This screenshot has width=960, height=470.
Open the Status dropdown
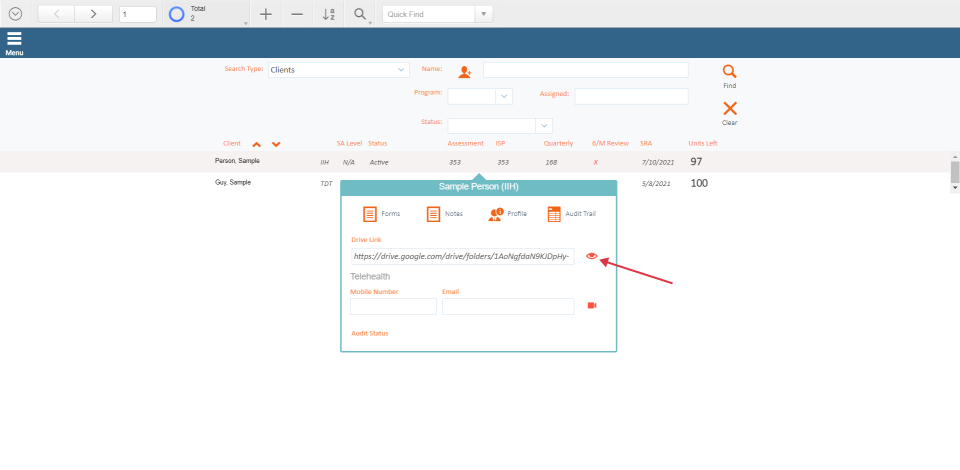tap(544, 126)
